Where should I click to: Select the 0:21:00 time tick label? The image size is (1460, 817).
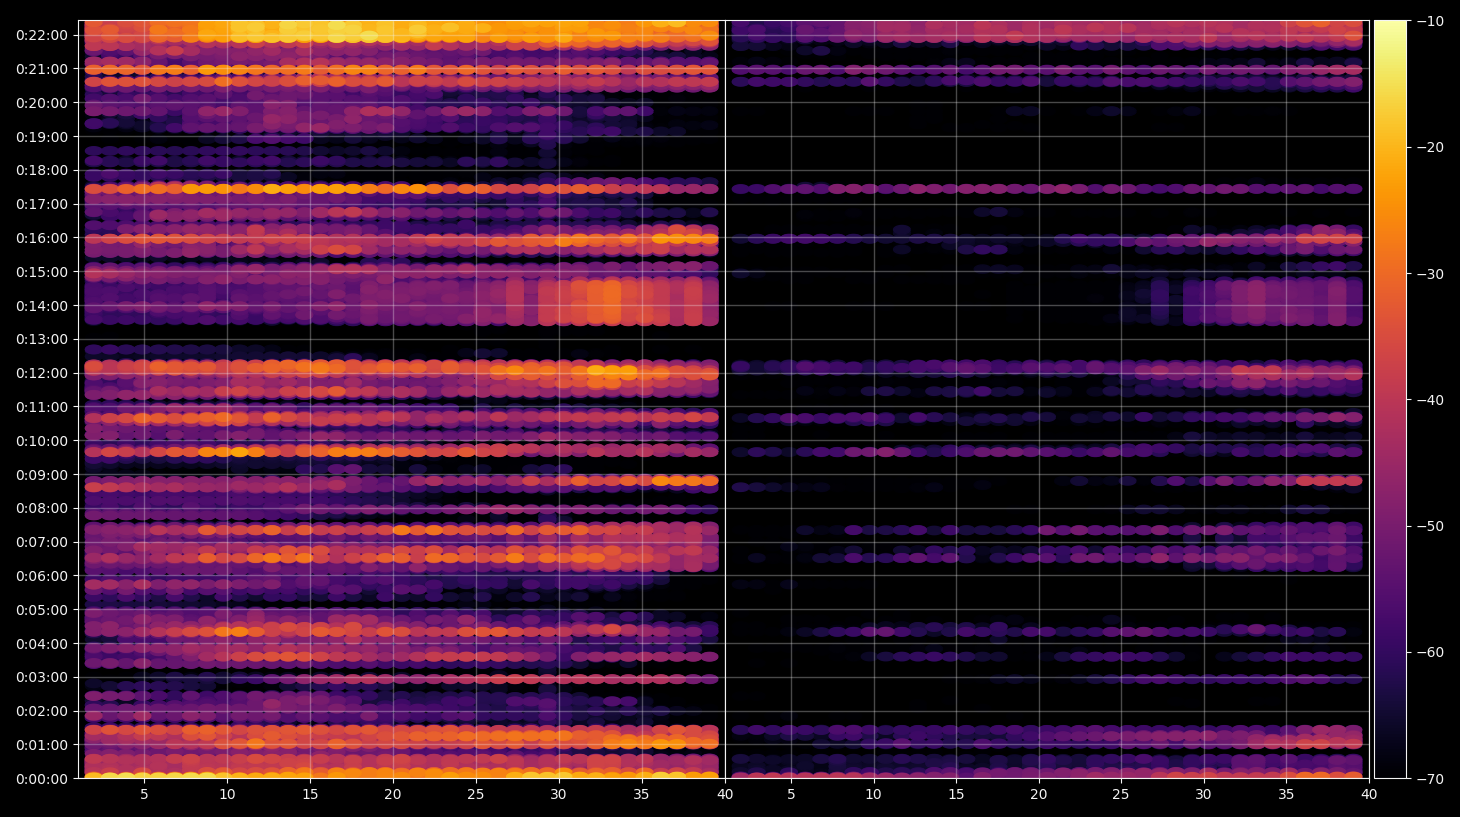click(x=42, y=69)
